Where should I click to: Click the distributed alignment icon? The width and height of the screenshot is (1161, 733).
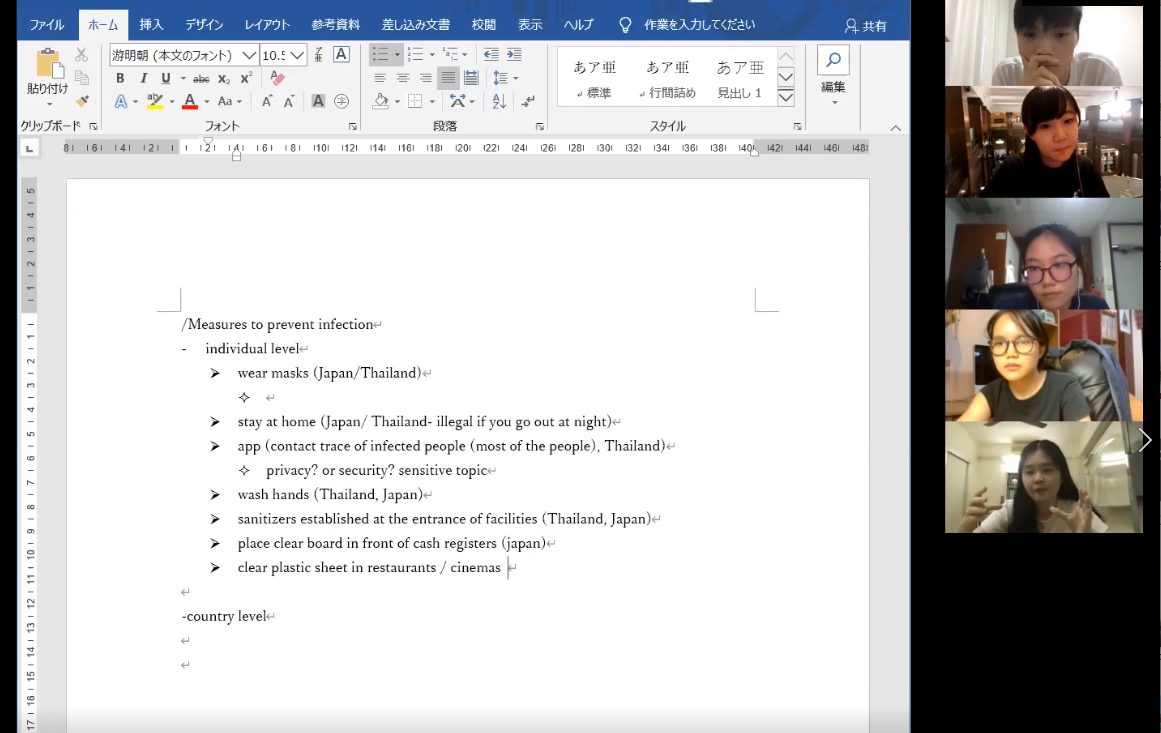(x=471, y=78)
